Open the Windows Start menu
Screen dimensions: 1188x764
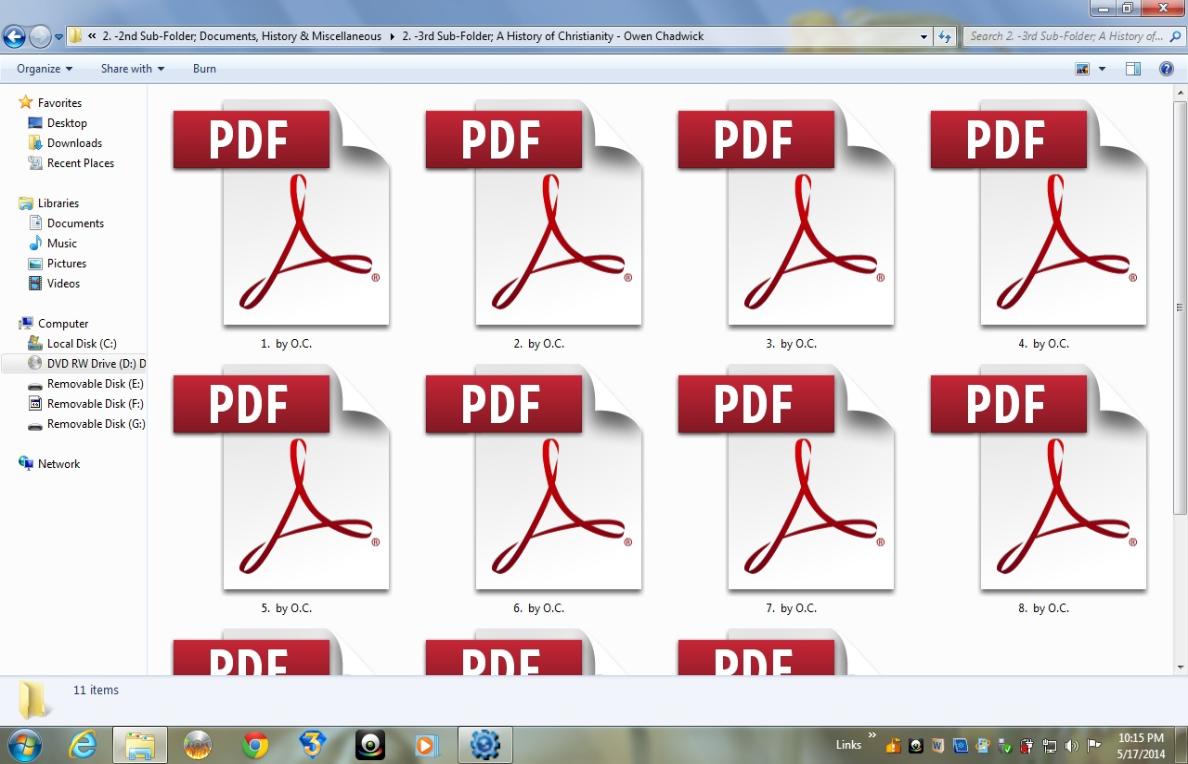pos(24,745)
